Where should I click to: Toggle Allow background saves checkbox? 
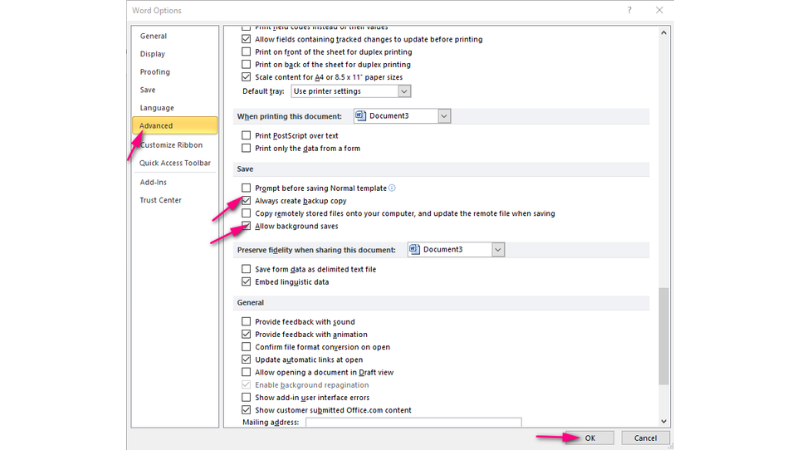pyautogui.click(x=247, y=226)
